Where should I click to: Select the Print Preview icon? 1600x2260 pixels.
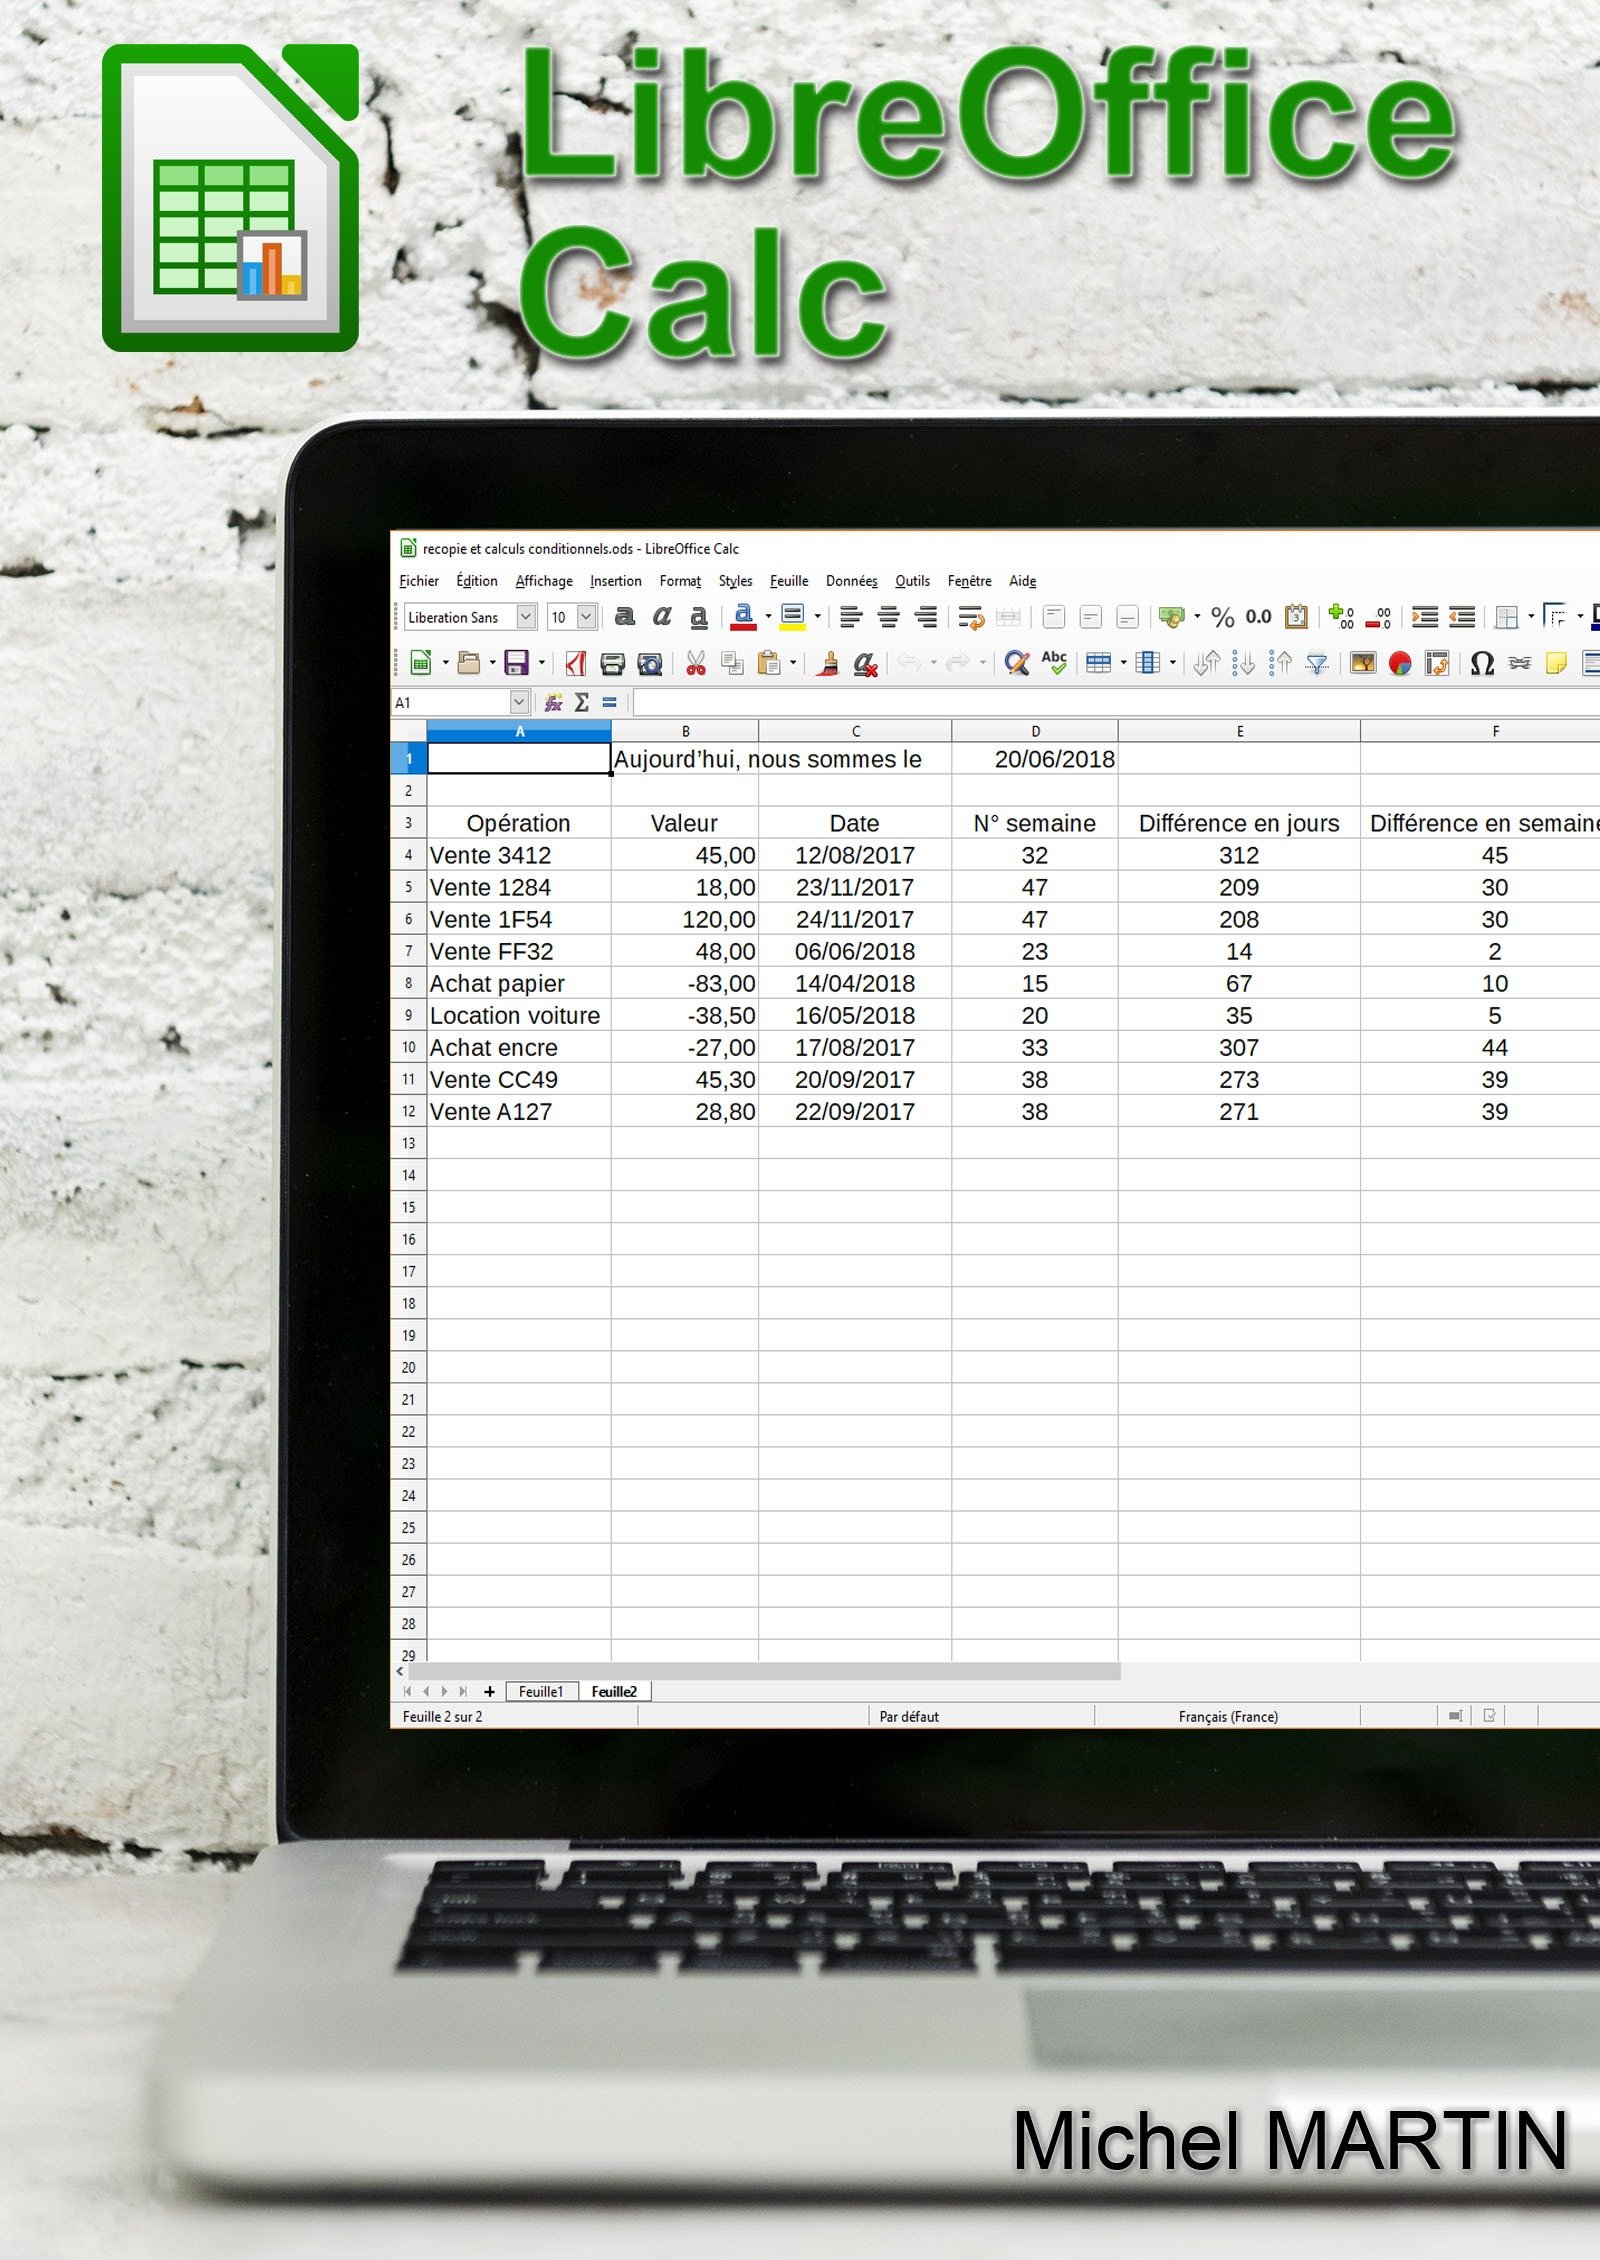tap(652, 664)
